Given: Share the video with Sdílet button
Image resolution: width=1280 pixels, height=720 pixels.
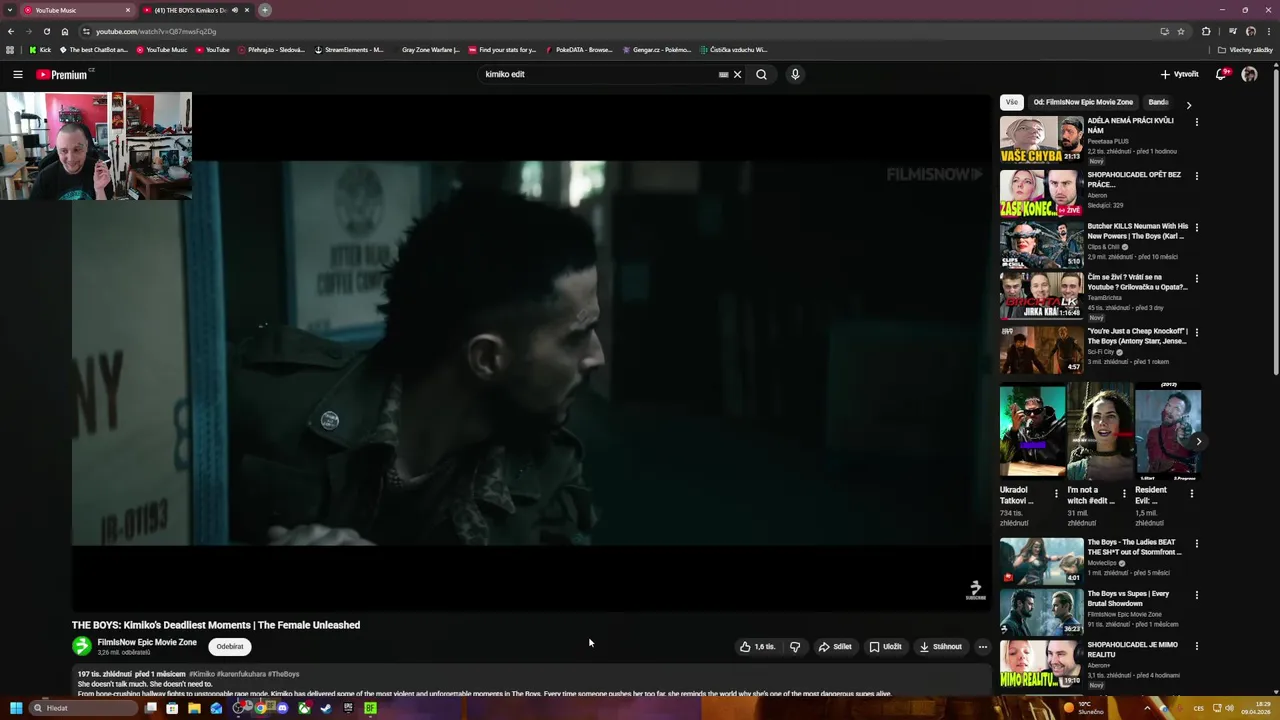Looking at the screenshot, I should (835, 646).
